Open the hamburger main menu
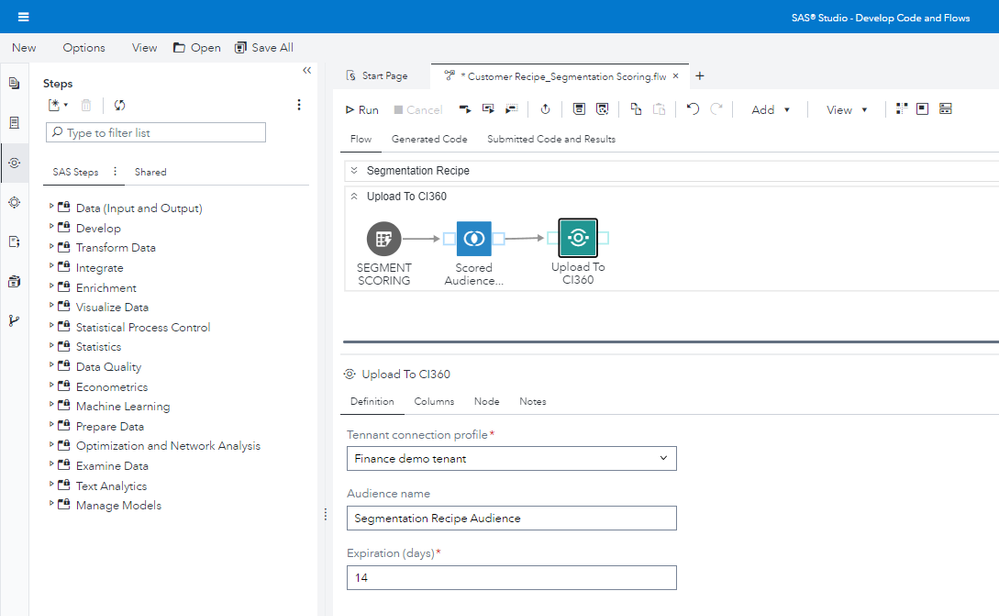Screen dimensions: 999x616 23,17
